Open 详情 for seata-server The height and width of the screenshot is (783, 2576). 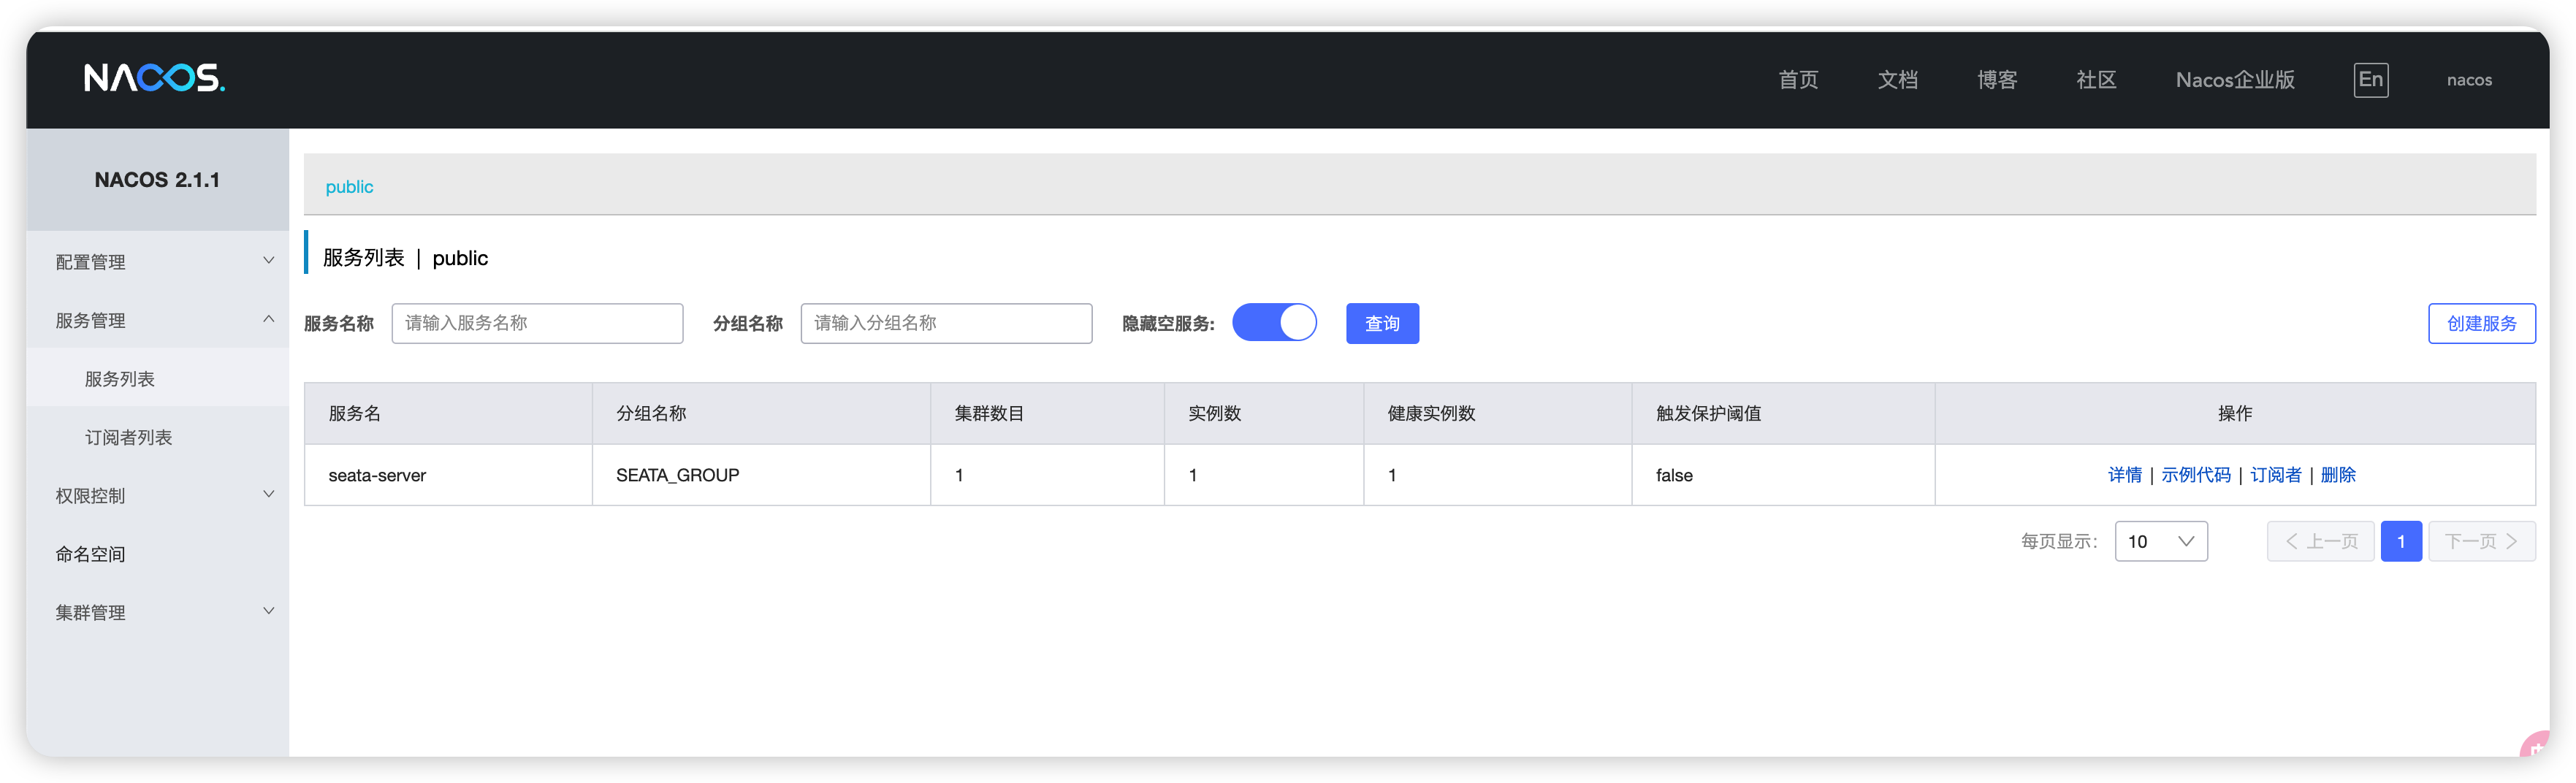(2124, 475)
